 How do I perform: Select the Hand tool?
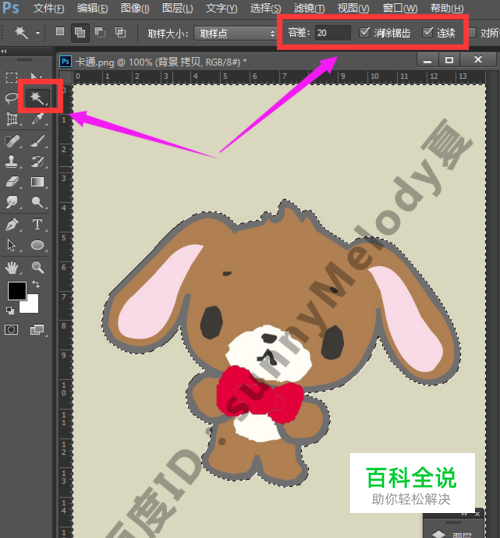(12, 267)
